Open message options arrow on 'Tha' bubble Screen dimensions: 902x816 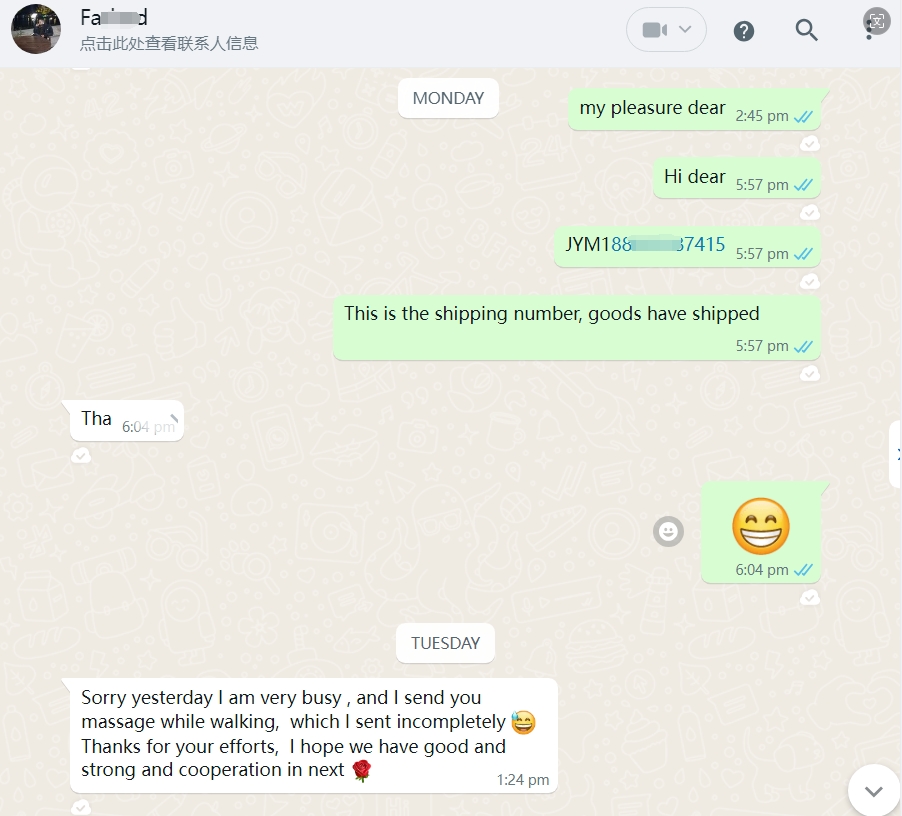tap(174, 418)
